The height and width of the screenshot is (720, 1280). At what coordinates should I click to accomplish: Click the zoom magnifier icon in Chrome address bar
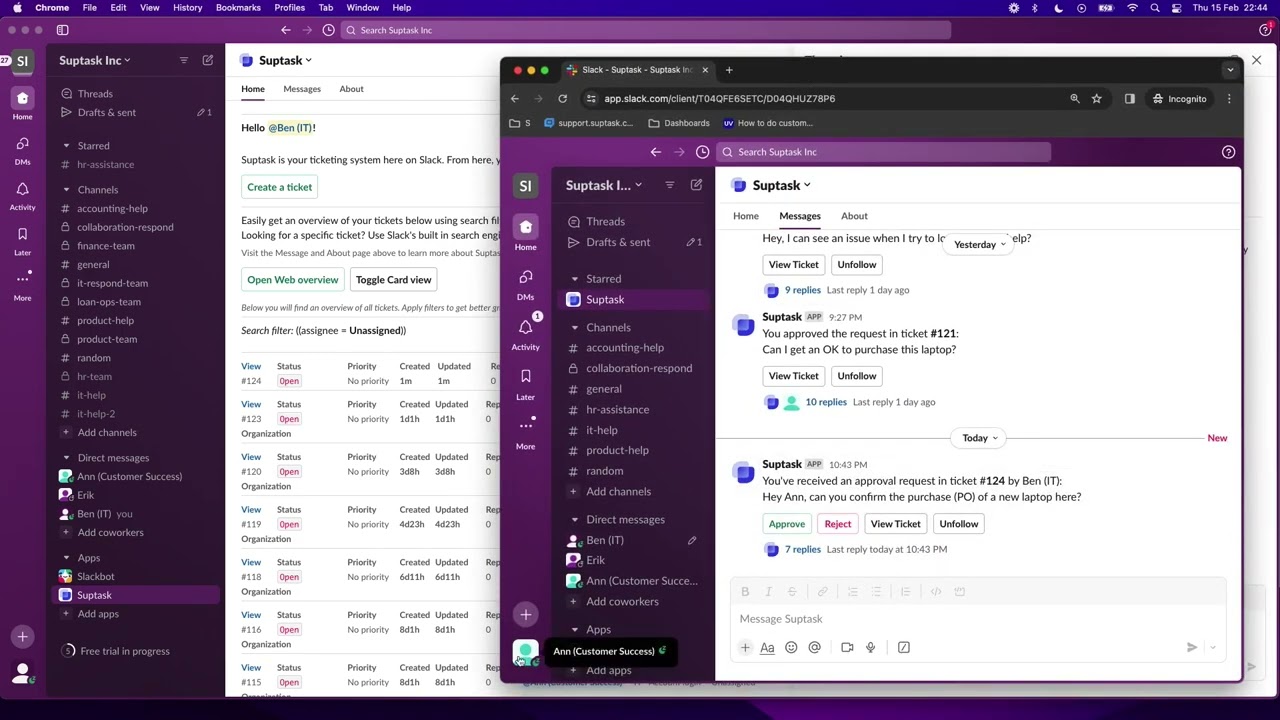click(x=1075, y=99)
